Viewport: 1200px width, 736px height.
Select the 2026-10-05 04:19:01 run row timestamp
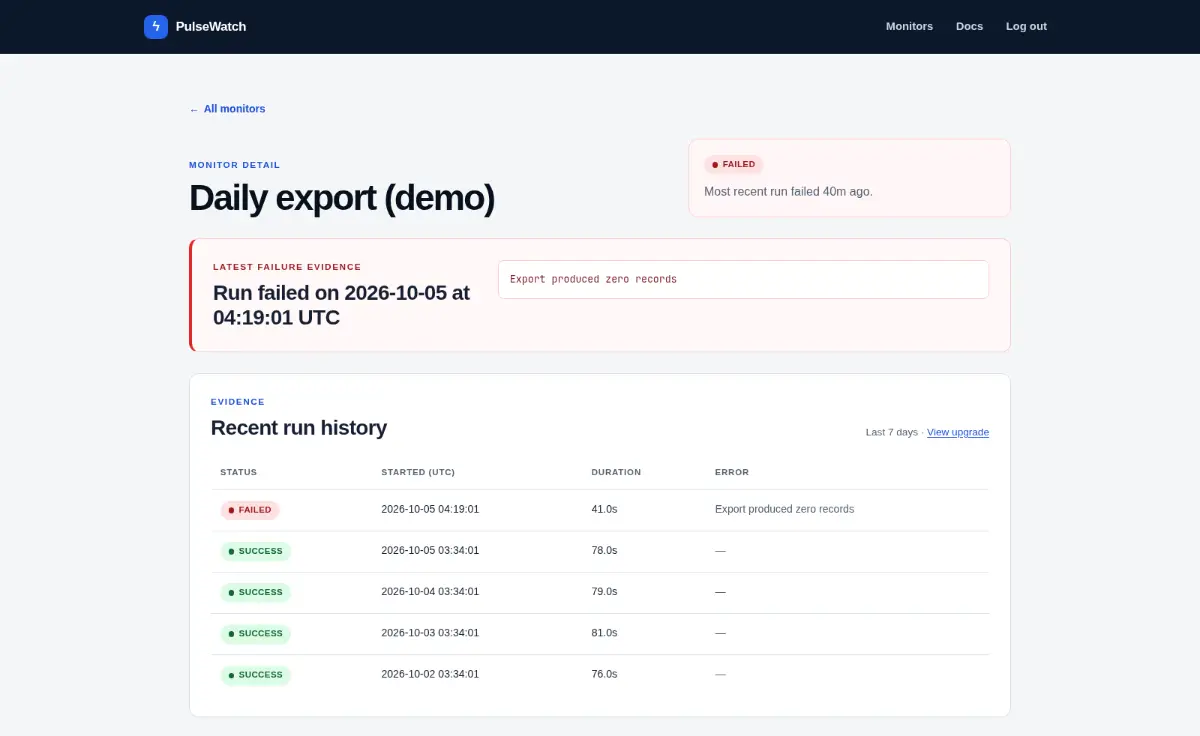click(430, 510)
